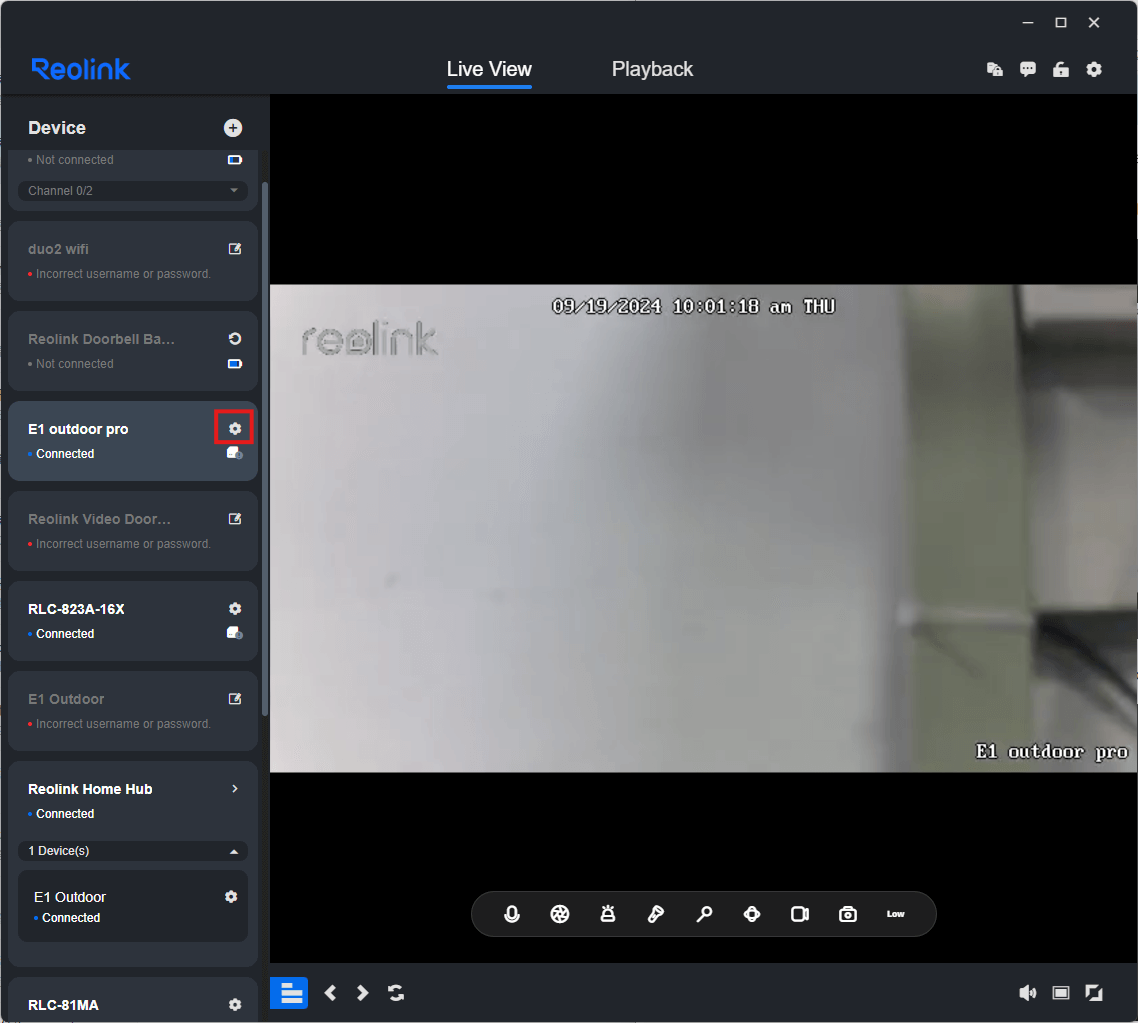Select the RLC-823A-16X device card
Screen dimensions: 1138x1023
[133, 621]
